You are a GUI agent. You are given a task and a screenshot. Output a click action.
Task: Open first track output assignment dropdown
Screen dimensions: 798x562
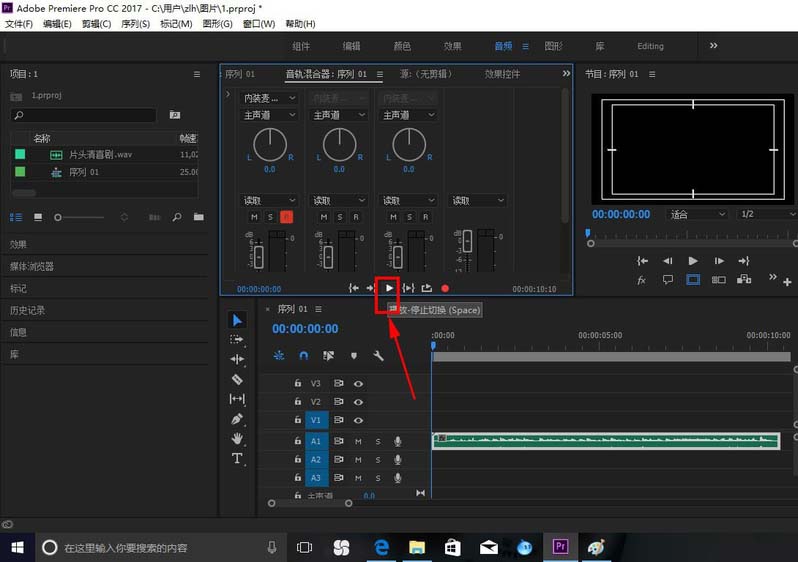click(x=269, y=115)
